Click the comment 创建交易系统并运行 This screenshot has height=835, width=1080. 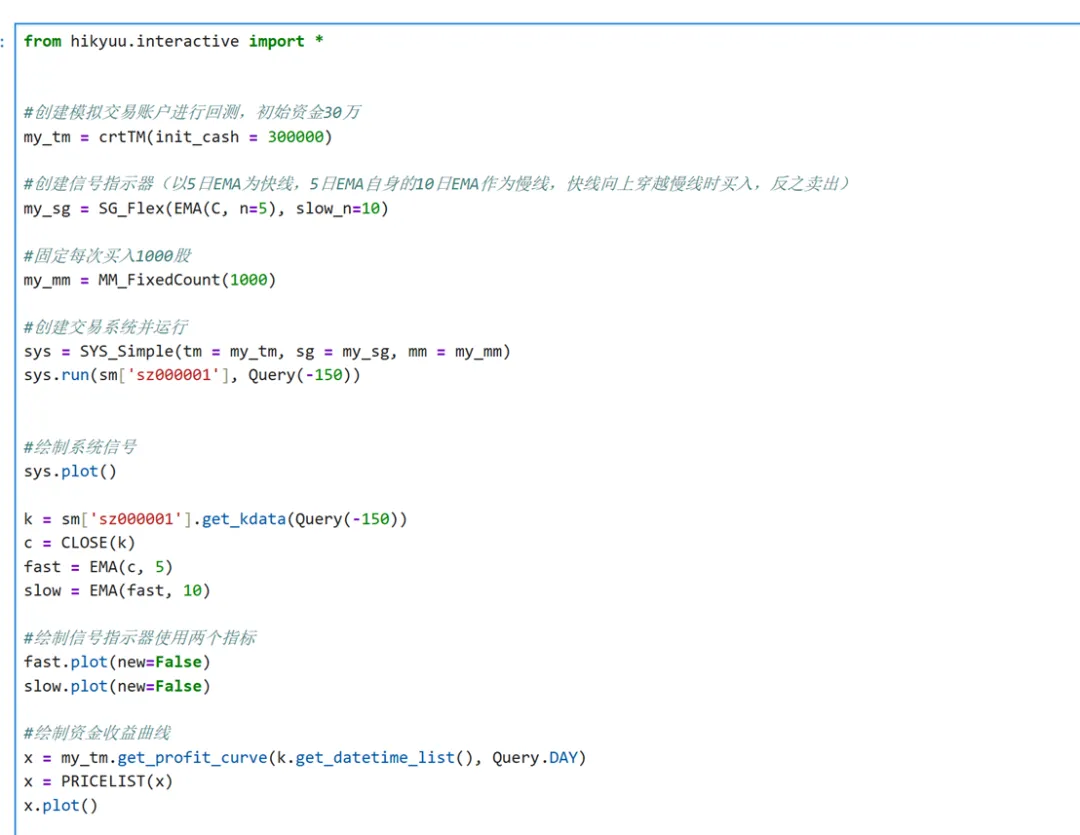(105, 327)
